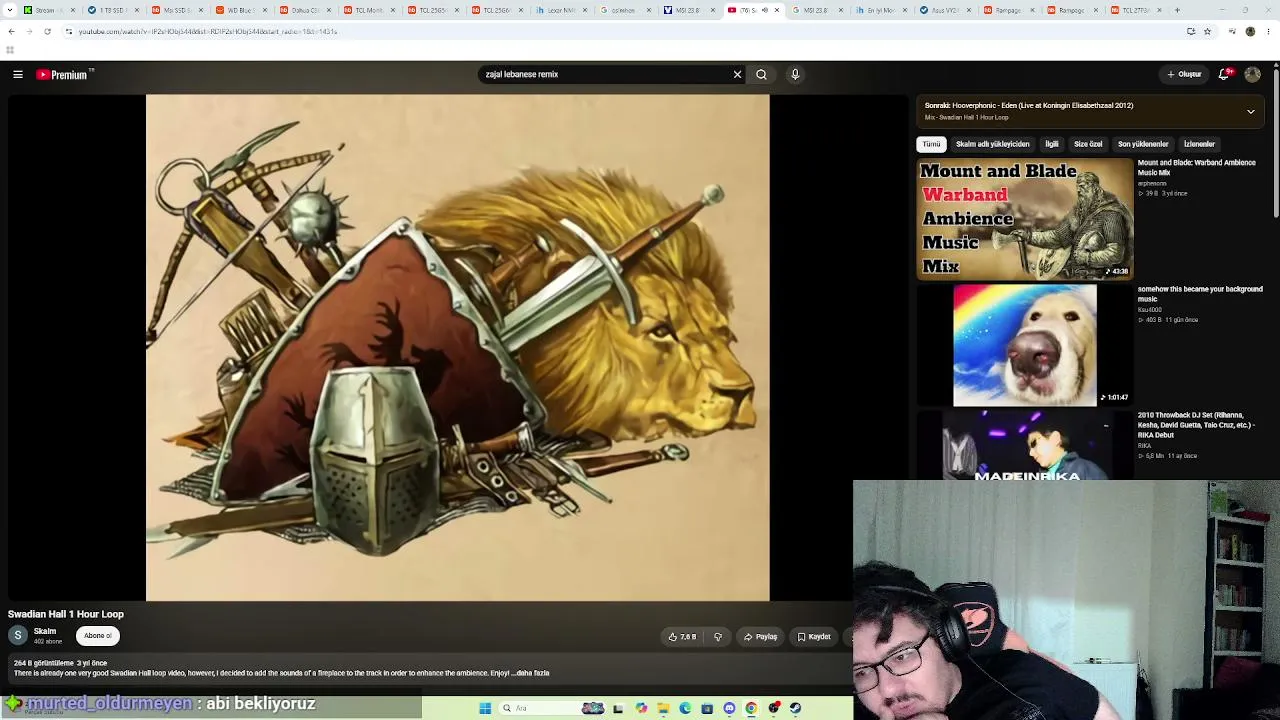Viewport: 1280px width, 720px height.
Task: Open the Chrome apps grid shortcut
Action: click(x=10, y=50)
